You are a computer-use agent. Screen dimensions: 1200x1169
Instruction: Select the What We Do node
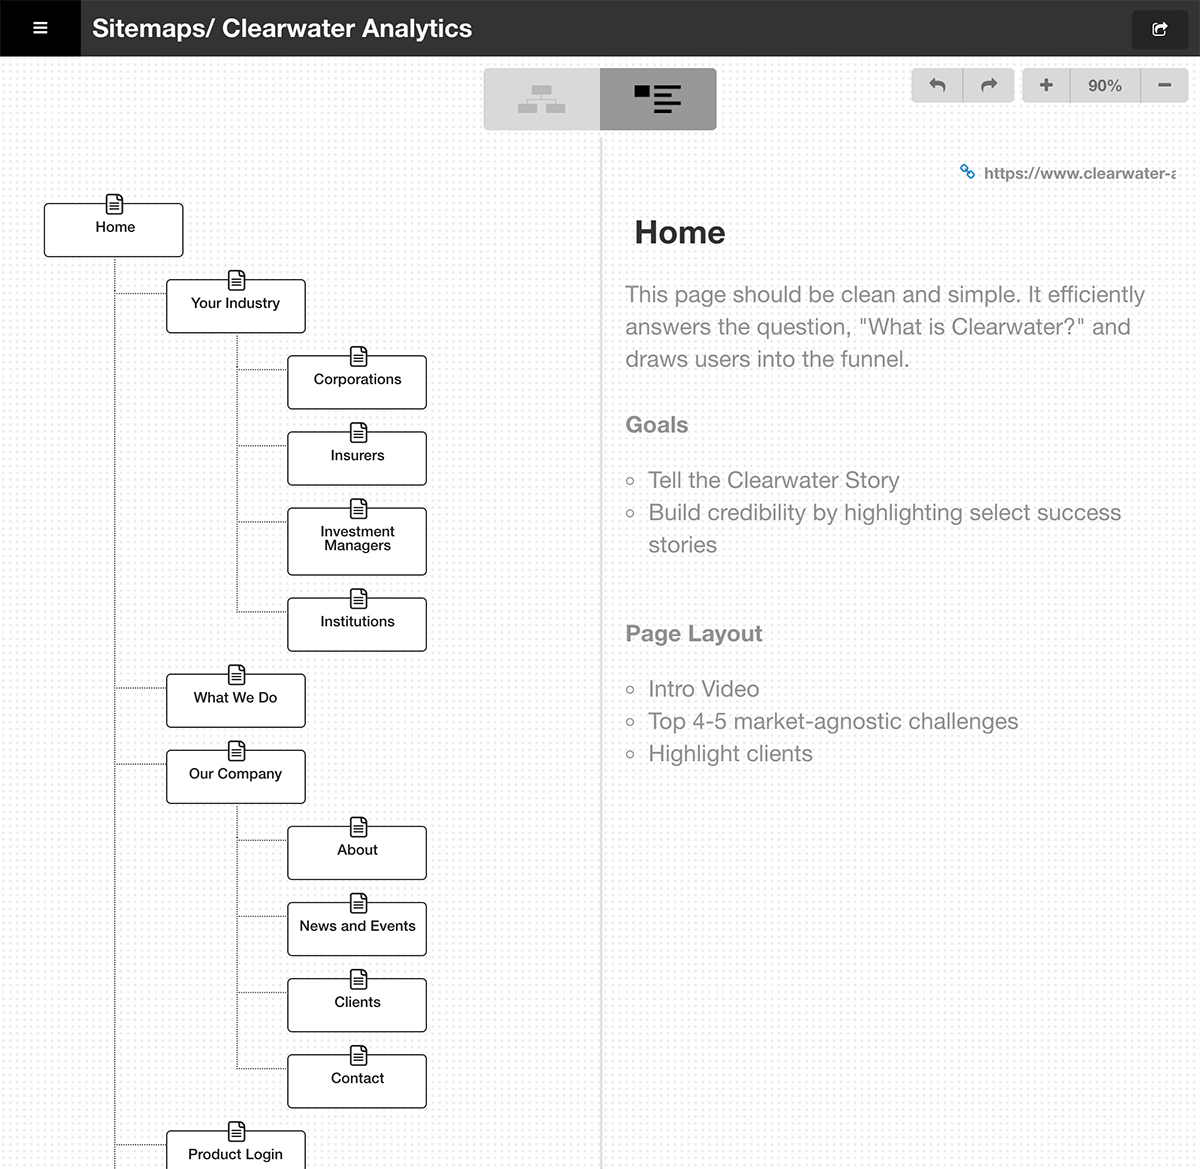(236, 702)
